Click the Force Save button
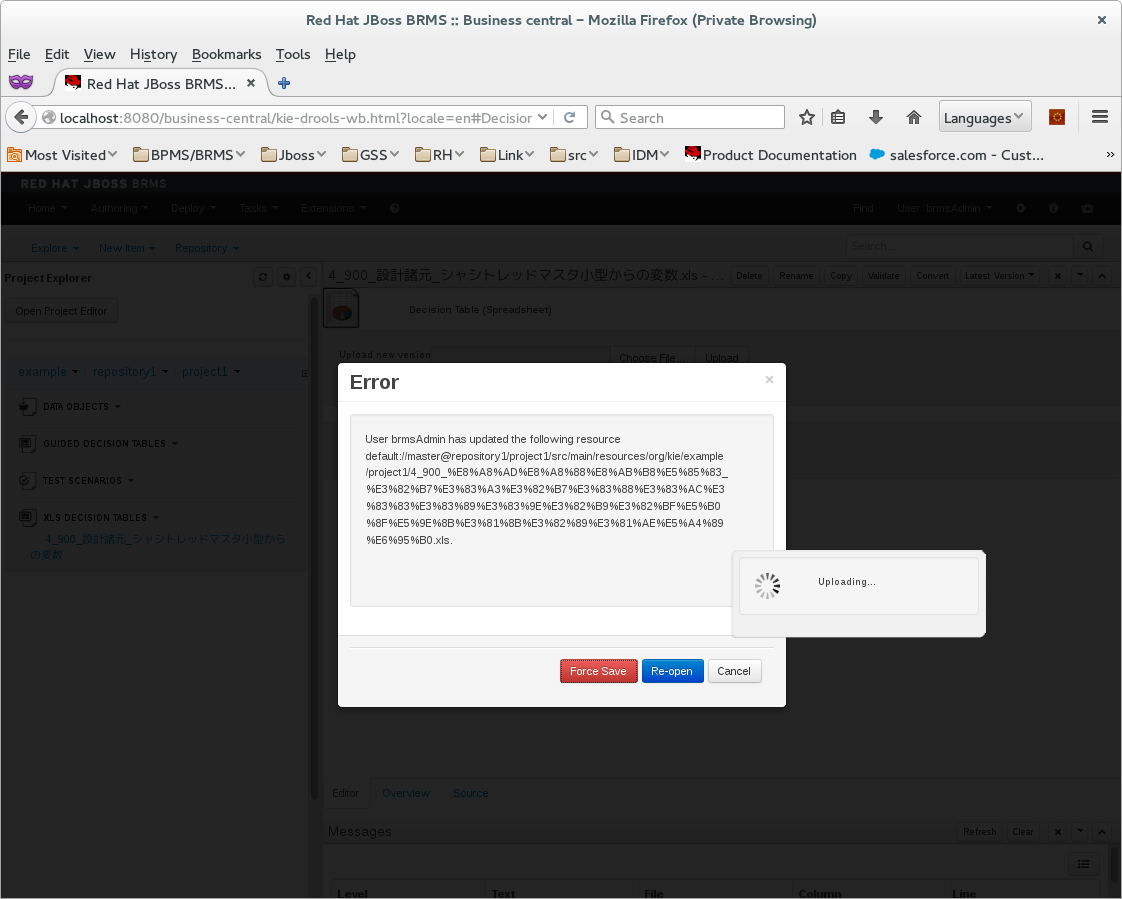Screen dimensions: 1122x899 click(x=598, y=671)
